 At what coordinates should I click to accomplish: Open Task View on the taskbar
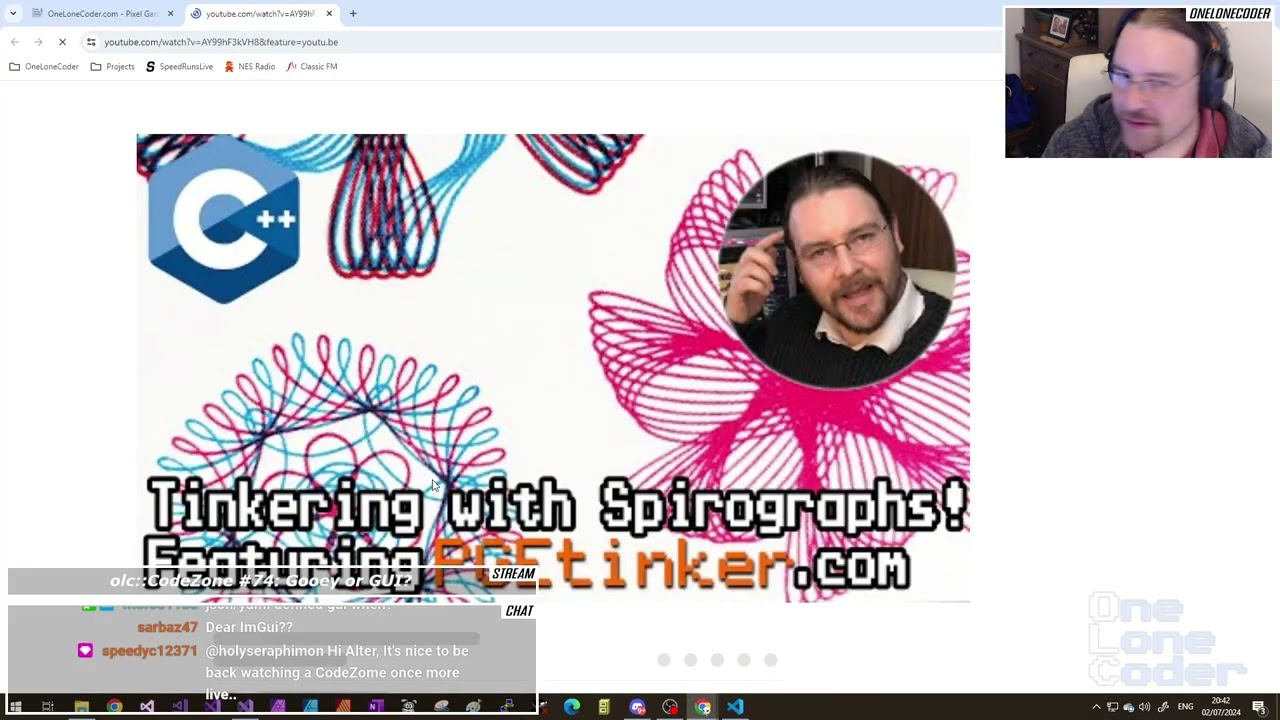tap(47, 707)
